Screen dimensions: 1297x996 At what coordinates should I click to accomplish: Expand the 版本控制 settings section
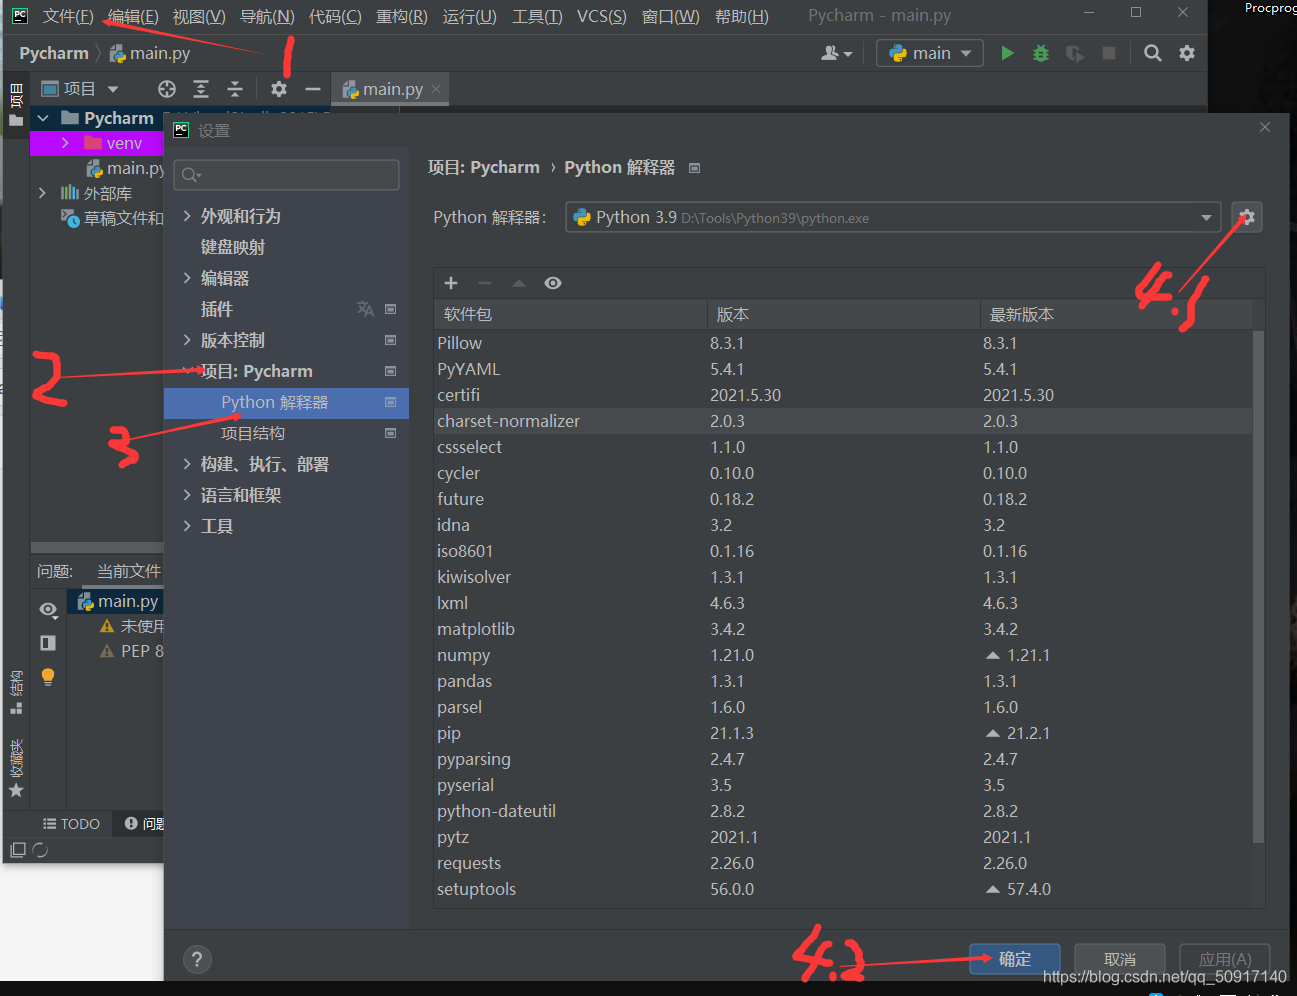click(x=187, y=340)
